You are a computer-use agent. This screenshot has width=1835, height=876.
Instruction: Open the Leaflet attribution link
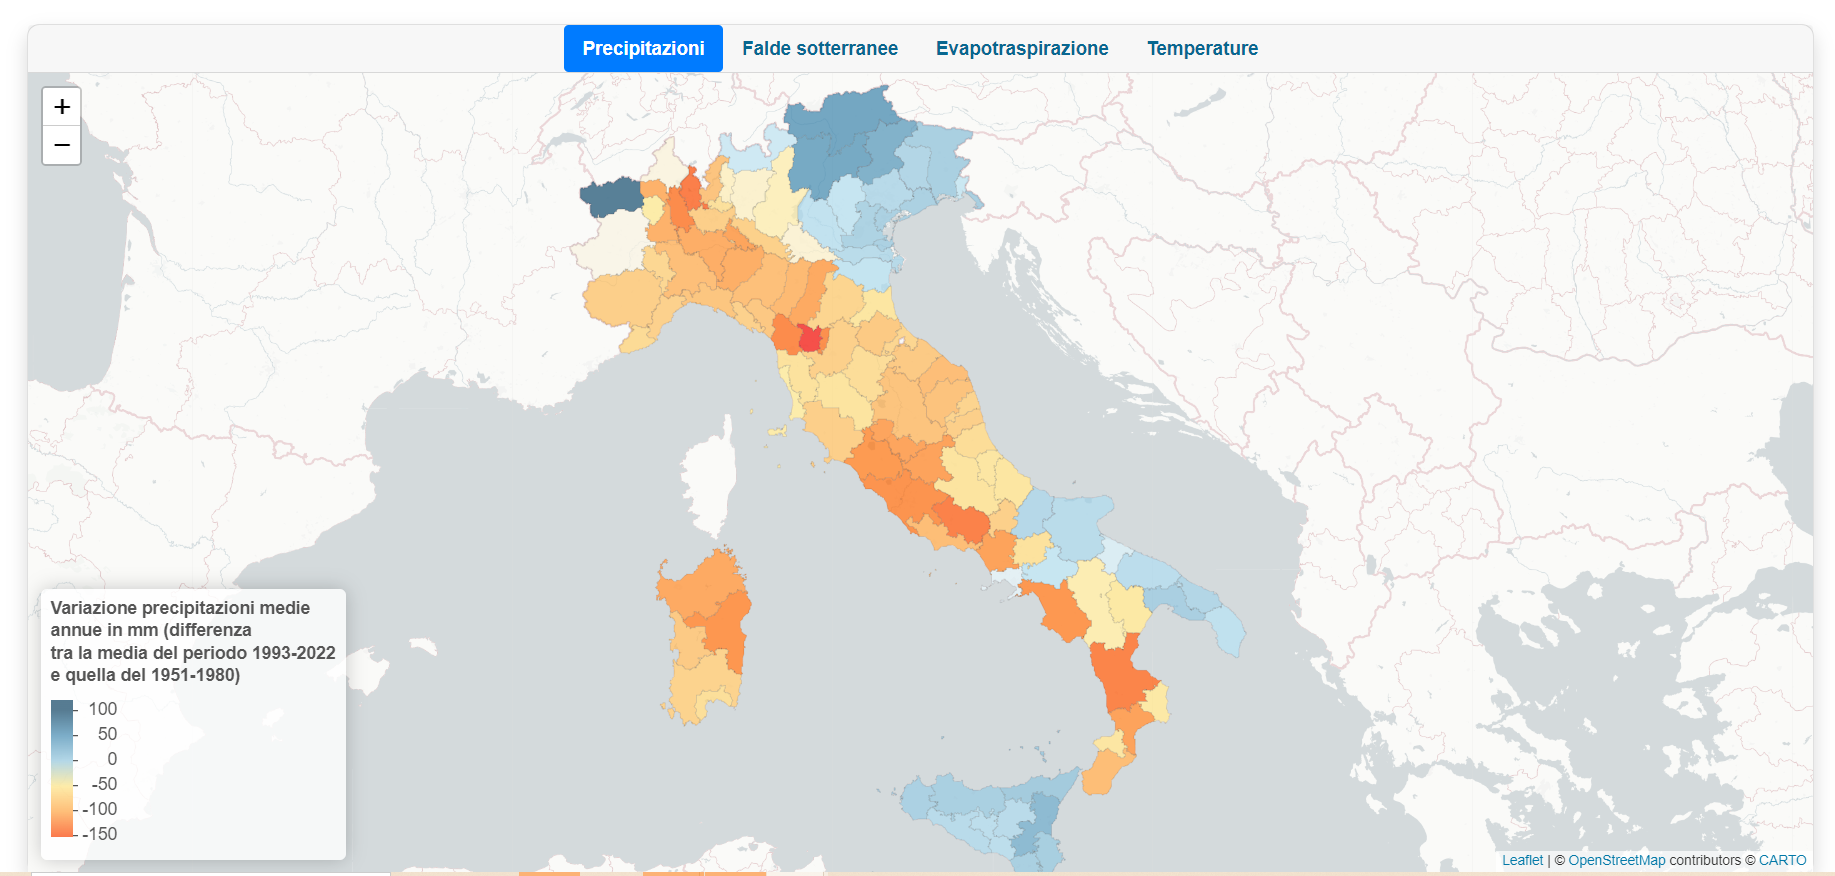coord(1522,860)
